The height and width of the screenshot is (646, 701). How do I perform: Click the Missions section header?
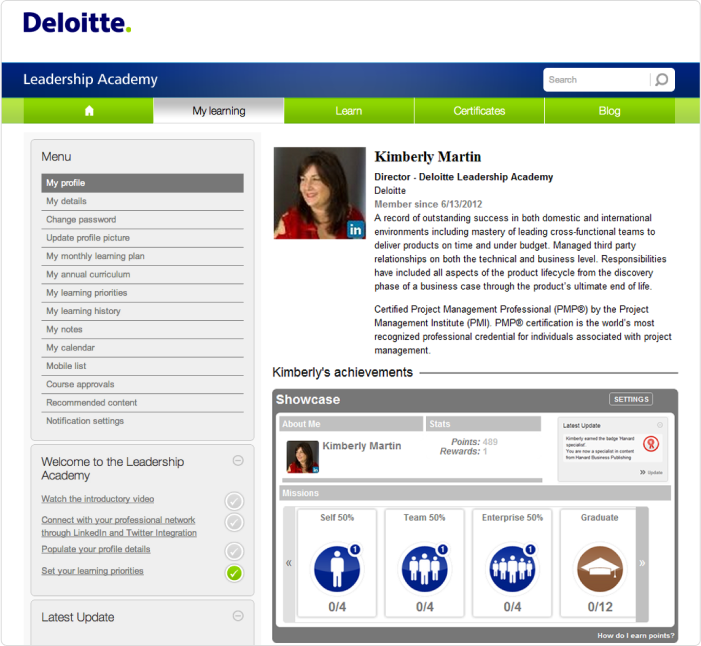tap(475, 493)
